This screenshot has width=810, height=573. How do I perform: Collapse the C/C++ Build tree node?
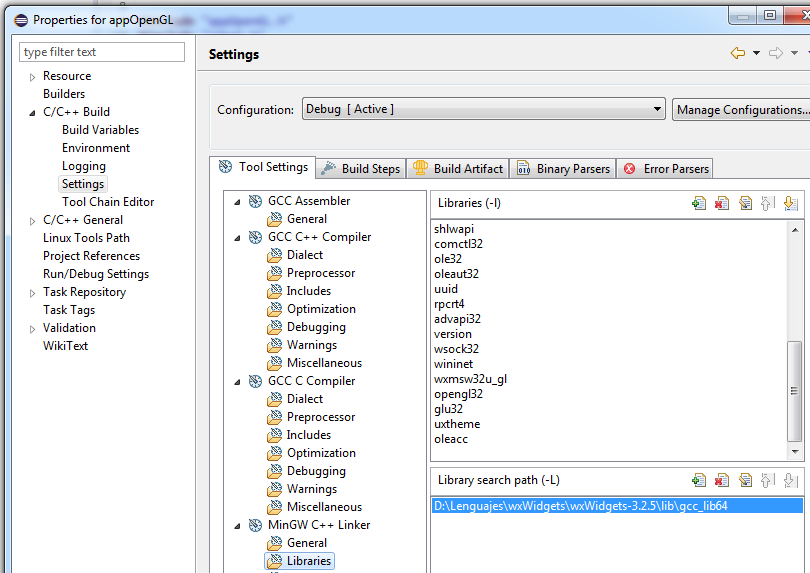(x=32, y=113)
